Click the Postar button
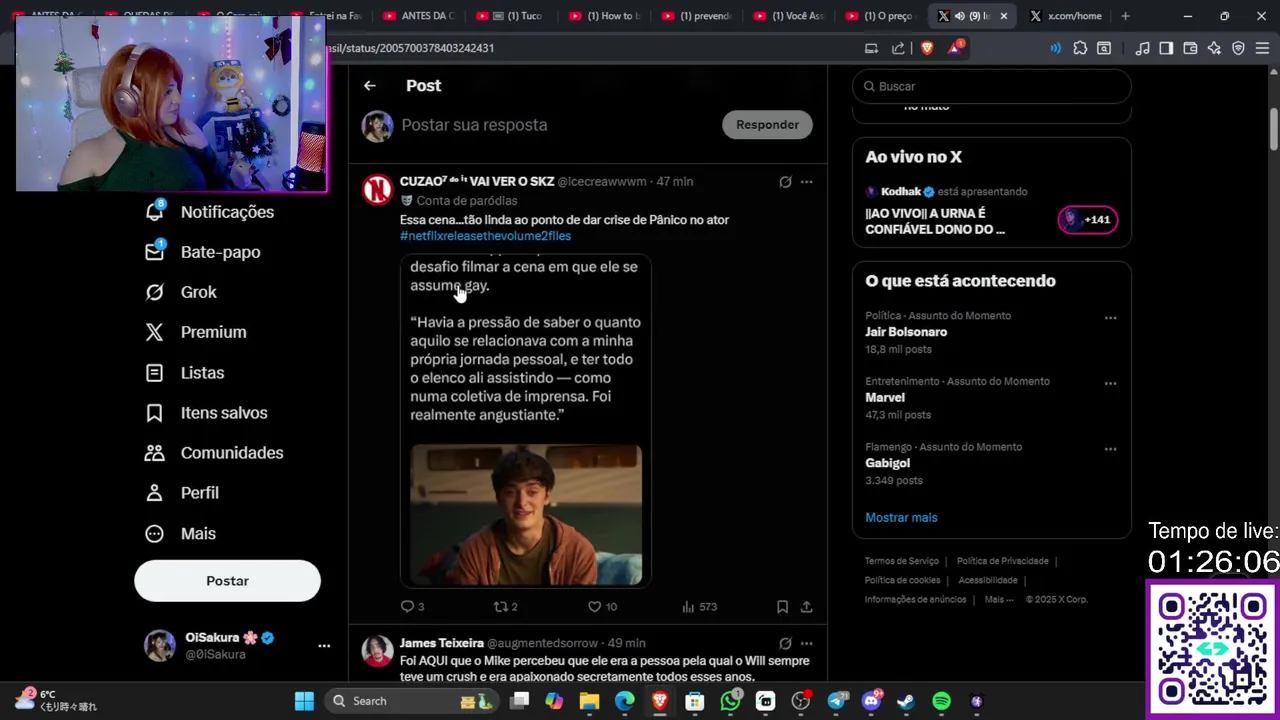1280x720 pixels. [227, 581]
